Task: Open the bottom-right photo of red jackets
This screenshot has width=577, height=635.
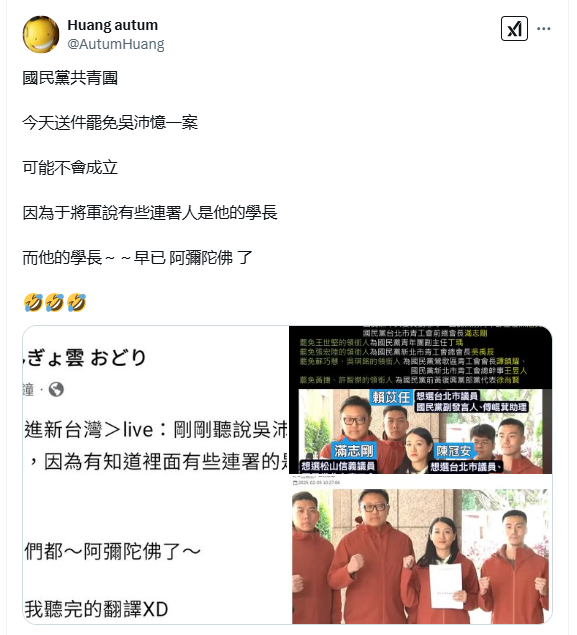Action: (420, 550)
